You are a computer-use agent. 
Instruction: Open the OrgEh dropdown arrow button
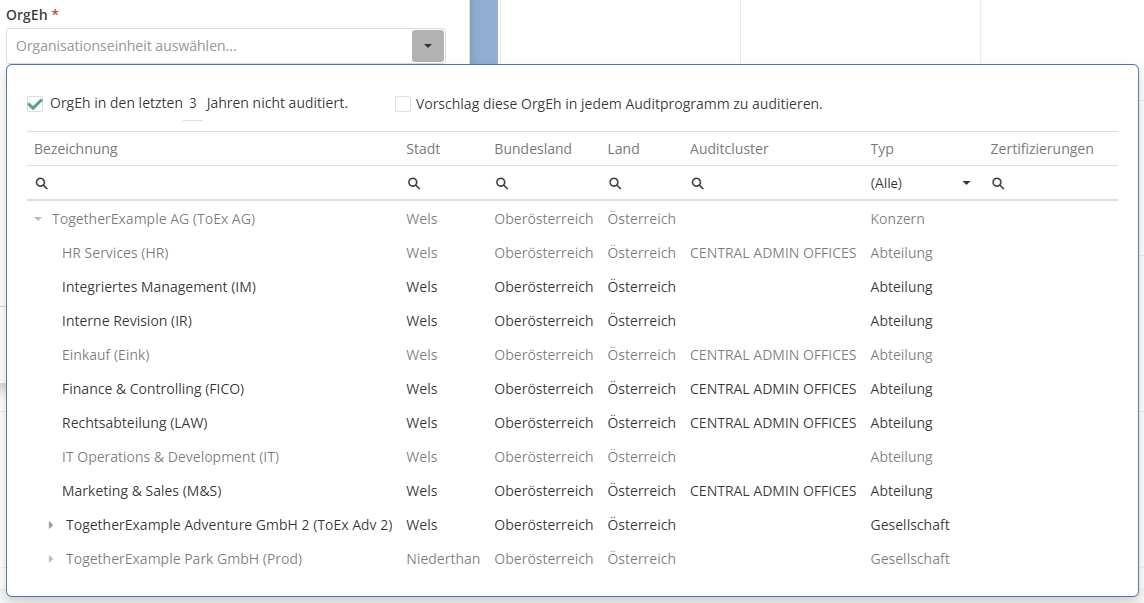pyautogui.click(x=428, y=46)
